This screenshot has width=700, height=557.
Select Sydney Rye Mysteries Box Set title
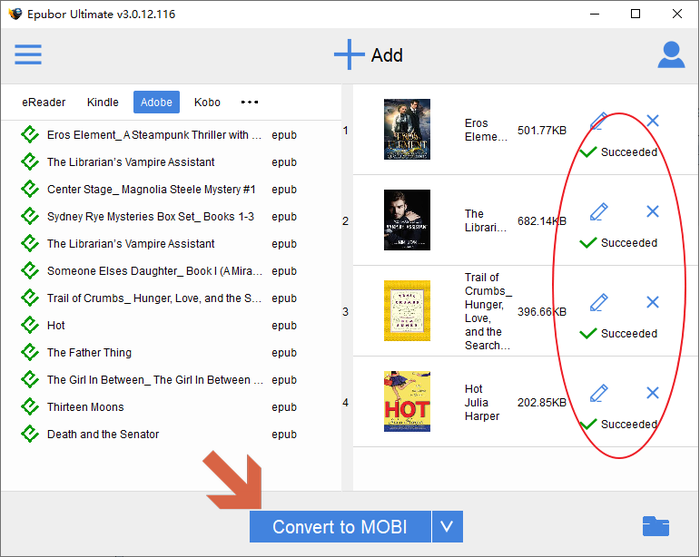tap(151, 216)
